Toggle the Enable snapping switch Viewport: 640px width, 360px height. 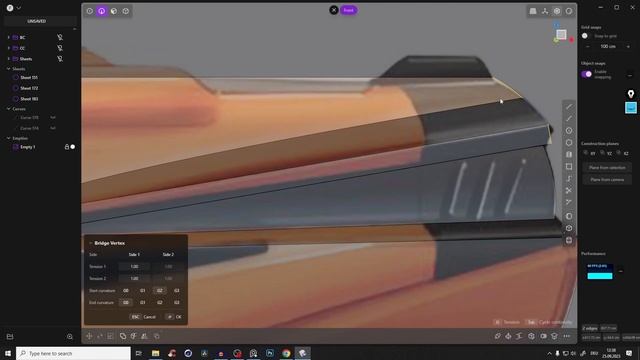click(x=587, y=74)
